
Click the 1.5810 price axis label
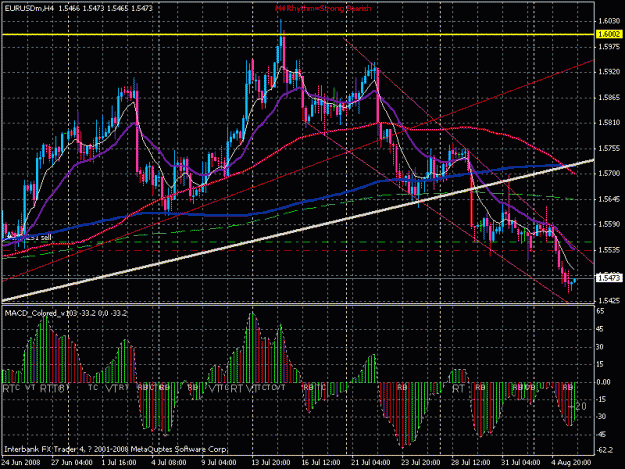609,123
